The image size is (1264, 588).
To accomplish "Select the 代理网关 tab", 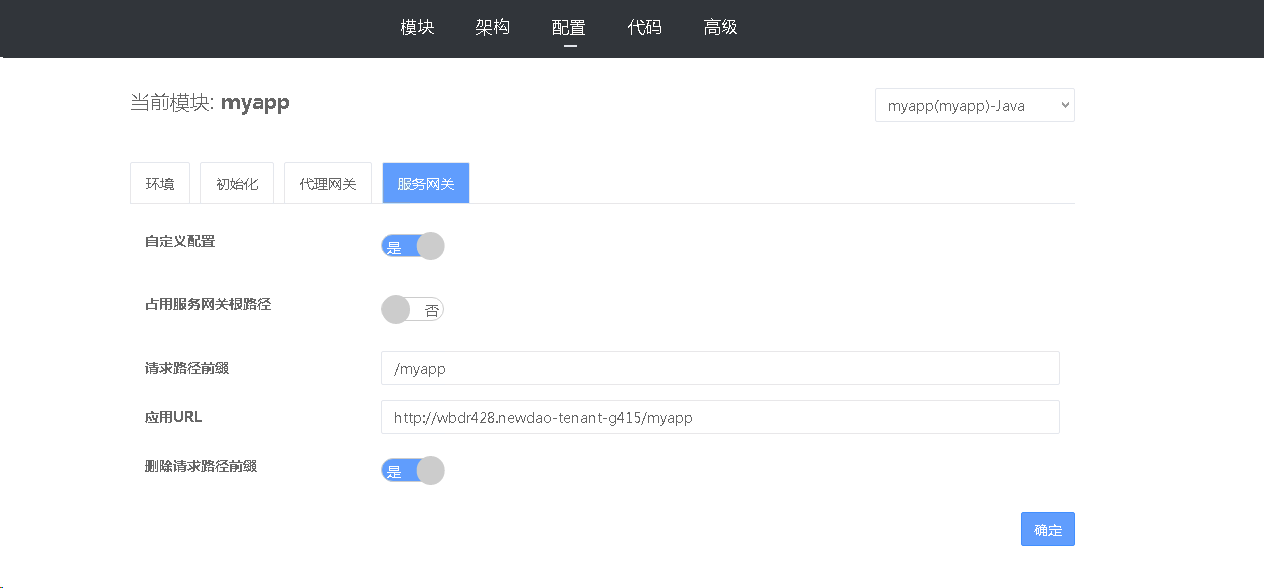I will click(x=327, y=184).
